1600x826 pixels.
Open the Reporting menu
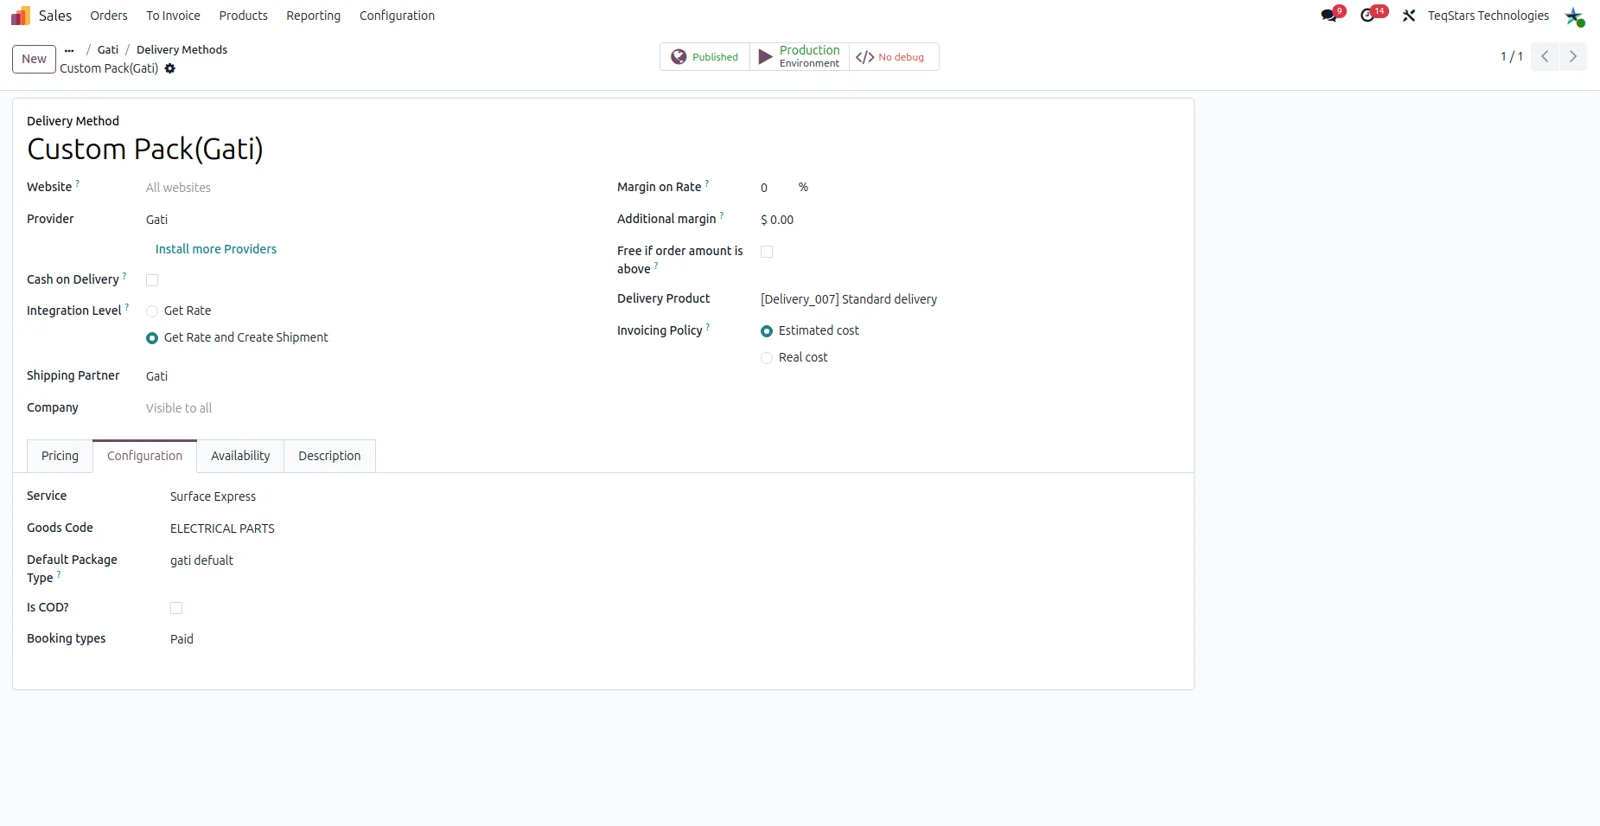coord(313,16)
